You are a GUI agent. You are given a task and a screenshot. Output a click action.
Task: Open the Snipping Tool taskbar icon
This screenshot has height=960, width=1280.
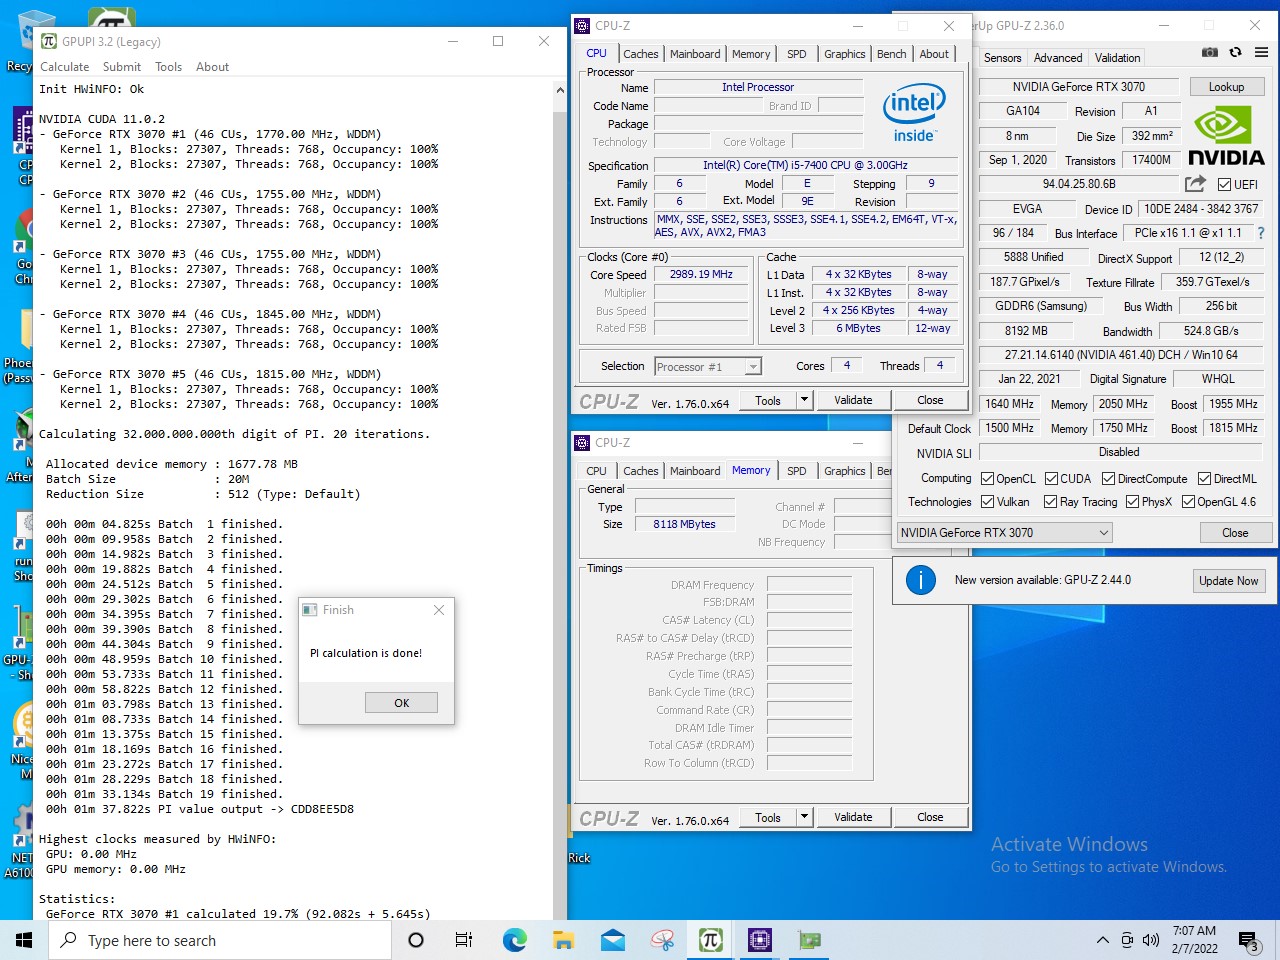point(661,940)
